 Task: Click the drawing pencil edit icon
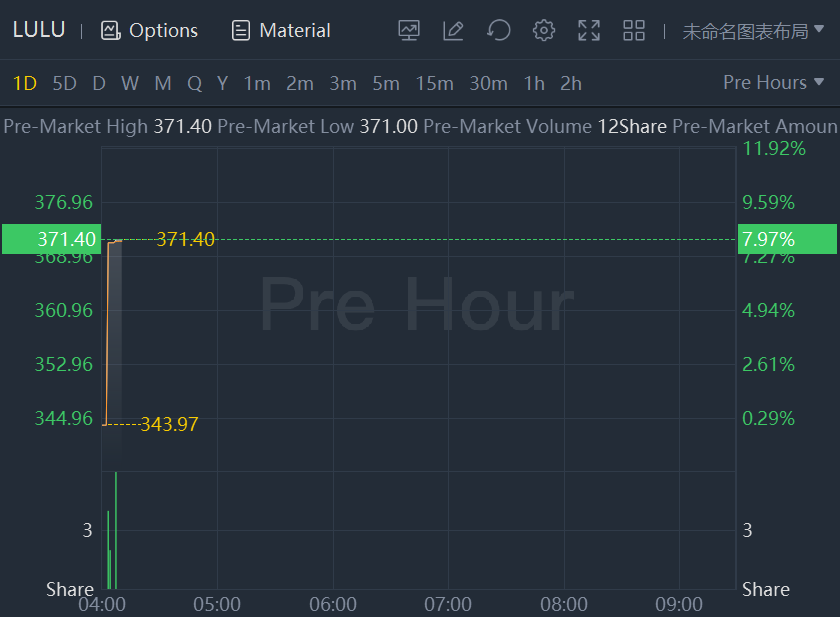(x=453, y=30)
